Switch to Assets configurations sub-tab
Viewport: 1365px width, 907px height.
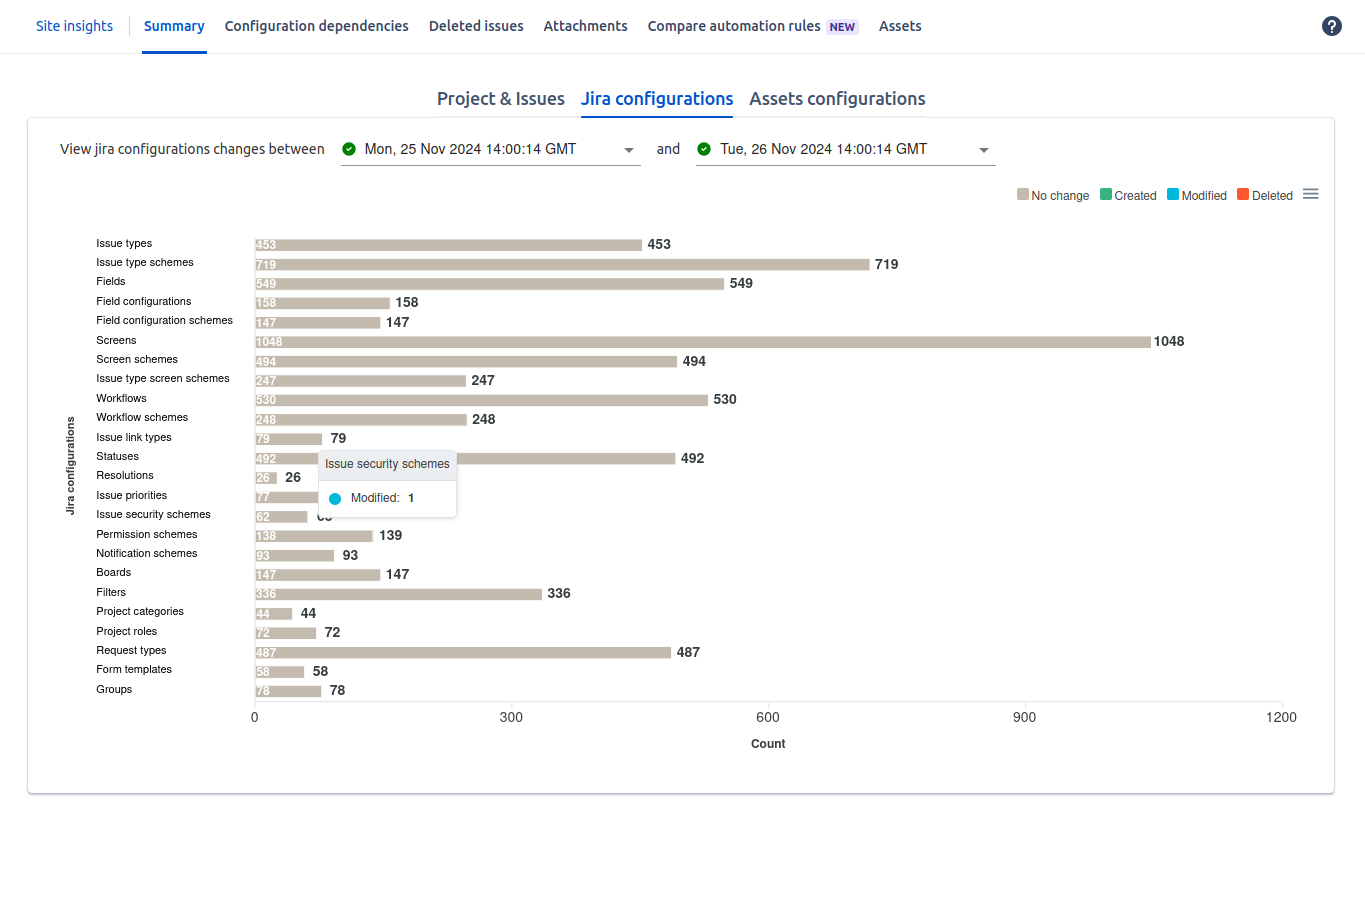pos(837,99)
